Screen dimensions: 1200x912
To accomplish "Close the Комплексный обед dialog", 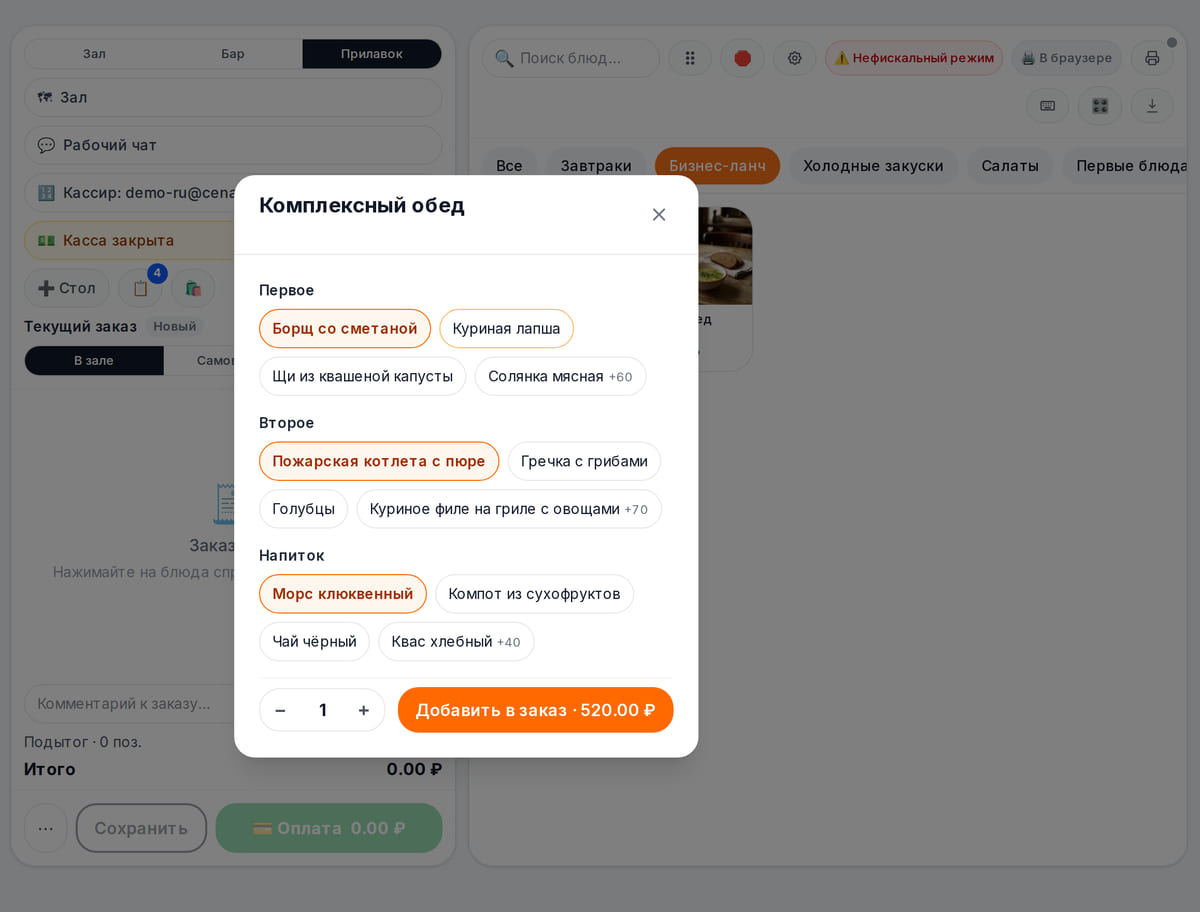I will (659, 214).
